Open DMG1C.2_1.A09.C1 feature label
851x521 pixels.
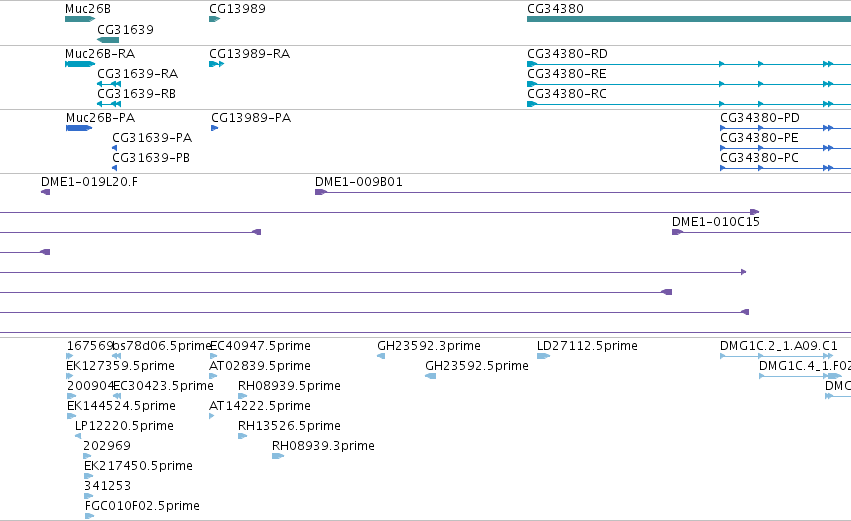[779, 346]
